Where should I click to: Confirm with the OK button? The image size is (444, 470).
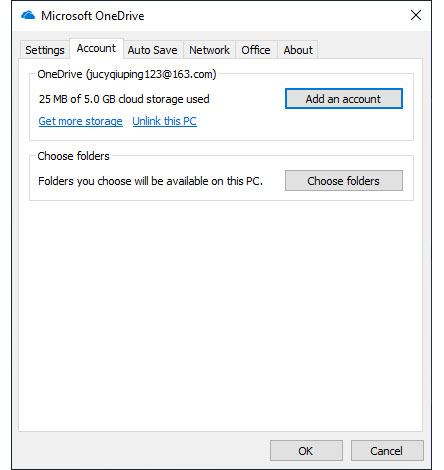(306, 451)
